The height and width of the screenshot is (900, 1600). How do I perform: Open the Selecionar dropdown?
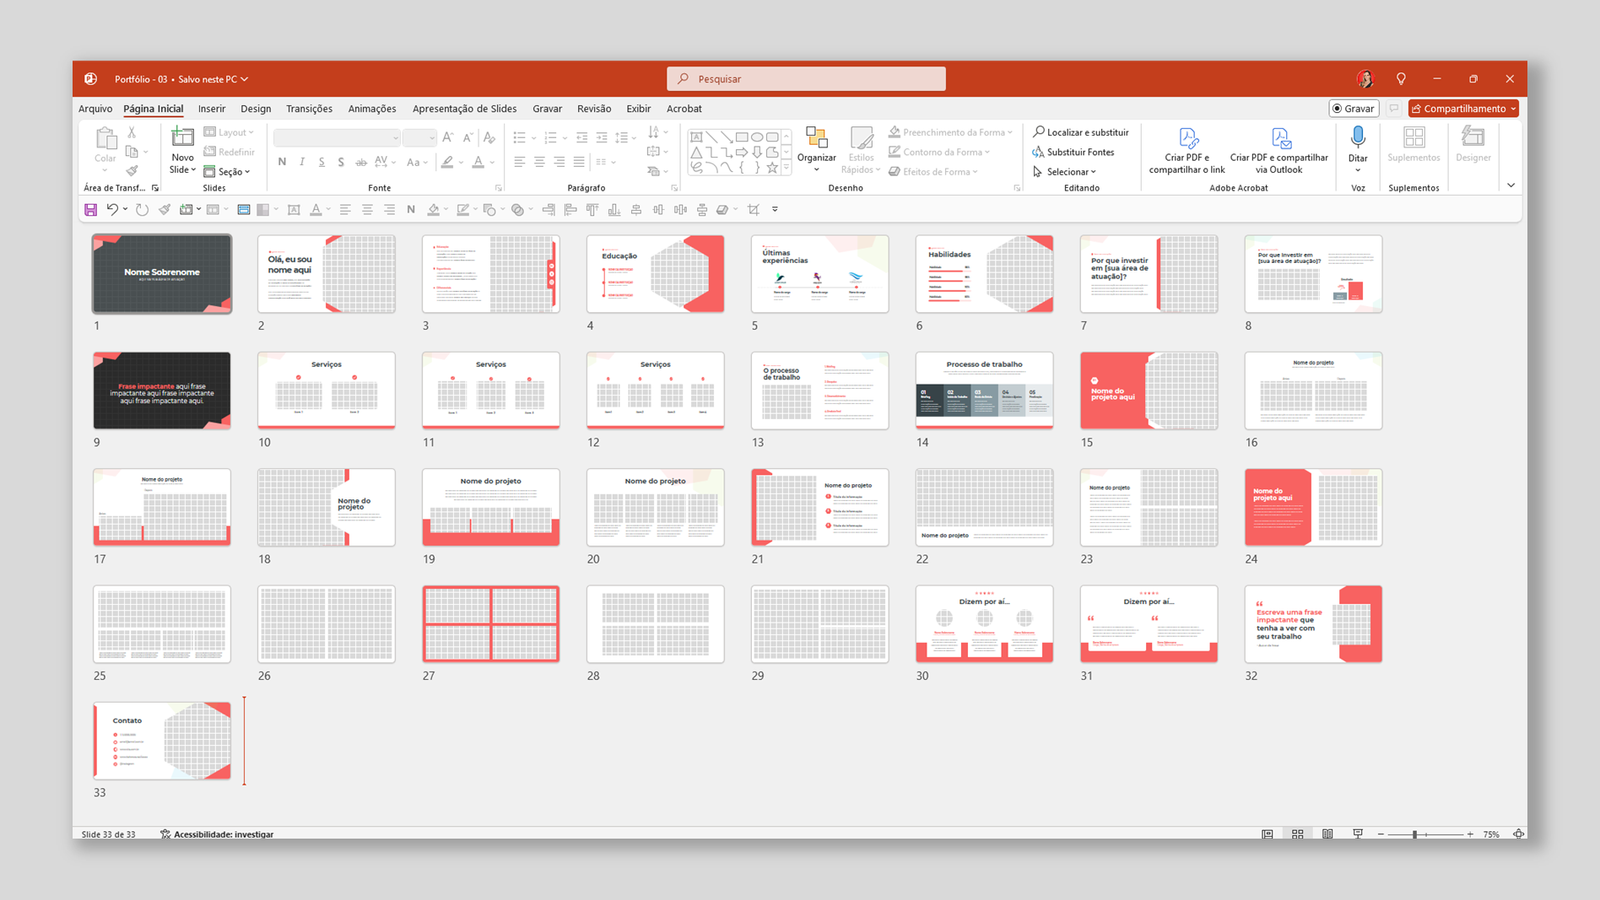coord(1066,172)
